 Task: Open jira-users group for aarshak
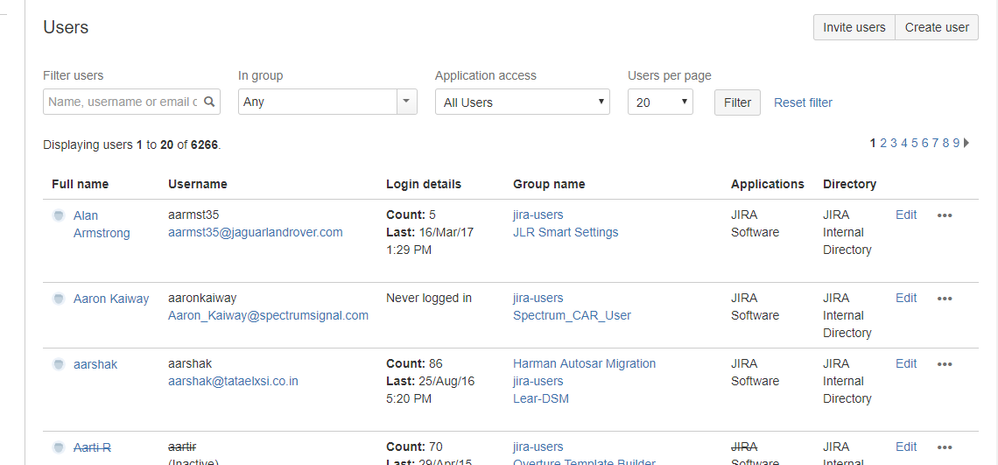[538, 381]
